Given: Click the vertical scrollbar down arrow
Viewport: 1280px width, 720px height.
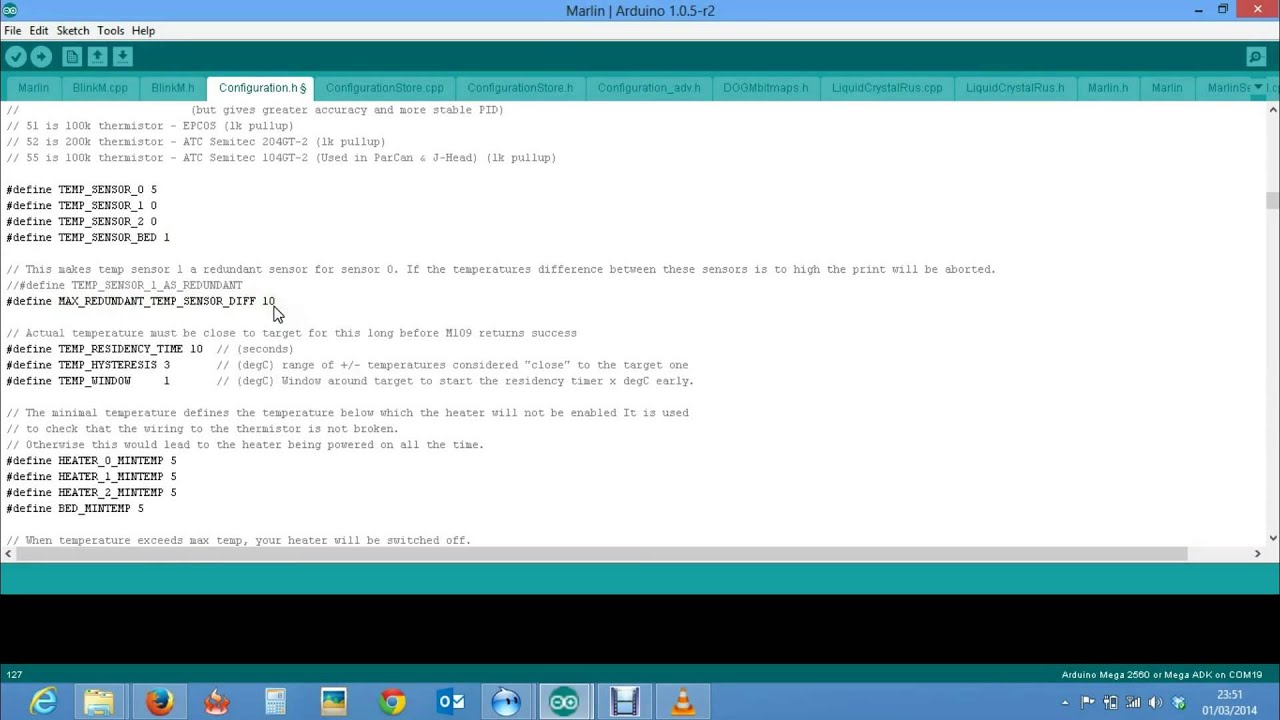Looking at the screenshot, I should (x=1272, y=538).
